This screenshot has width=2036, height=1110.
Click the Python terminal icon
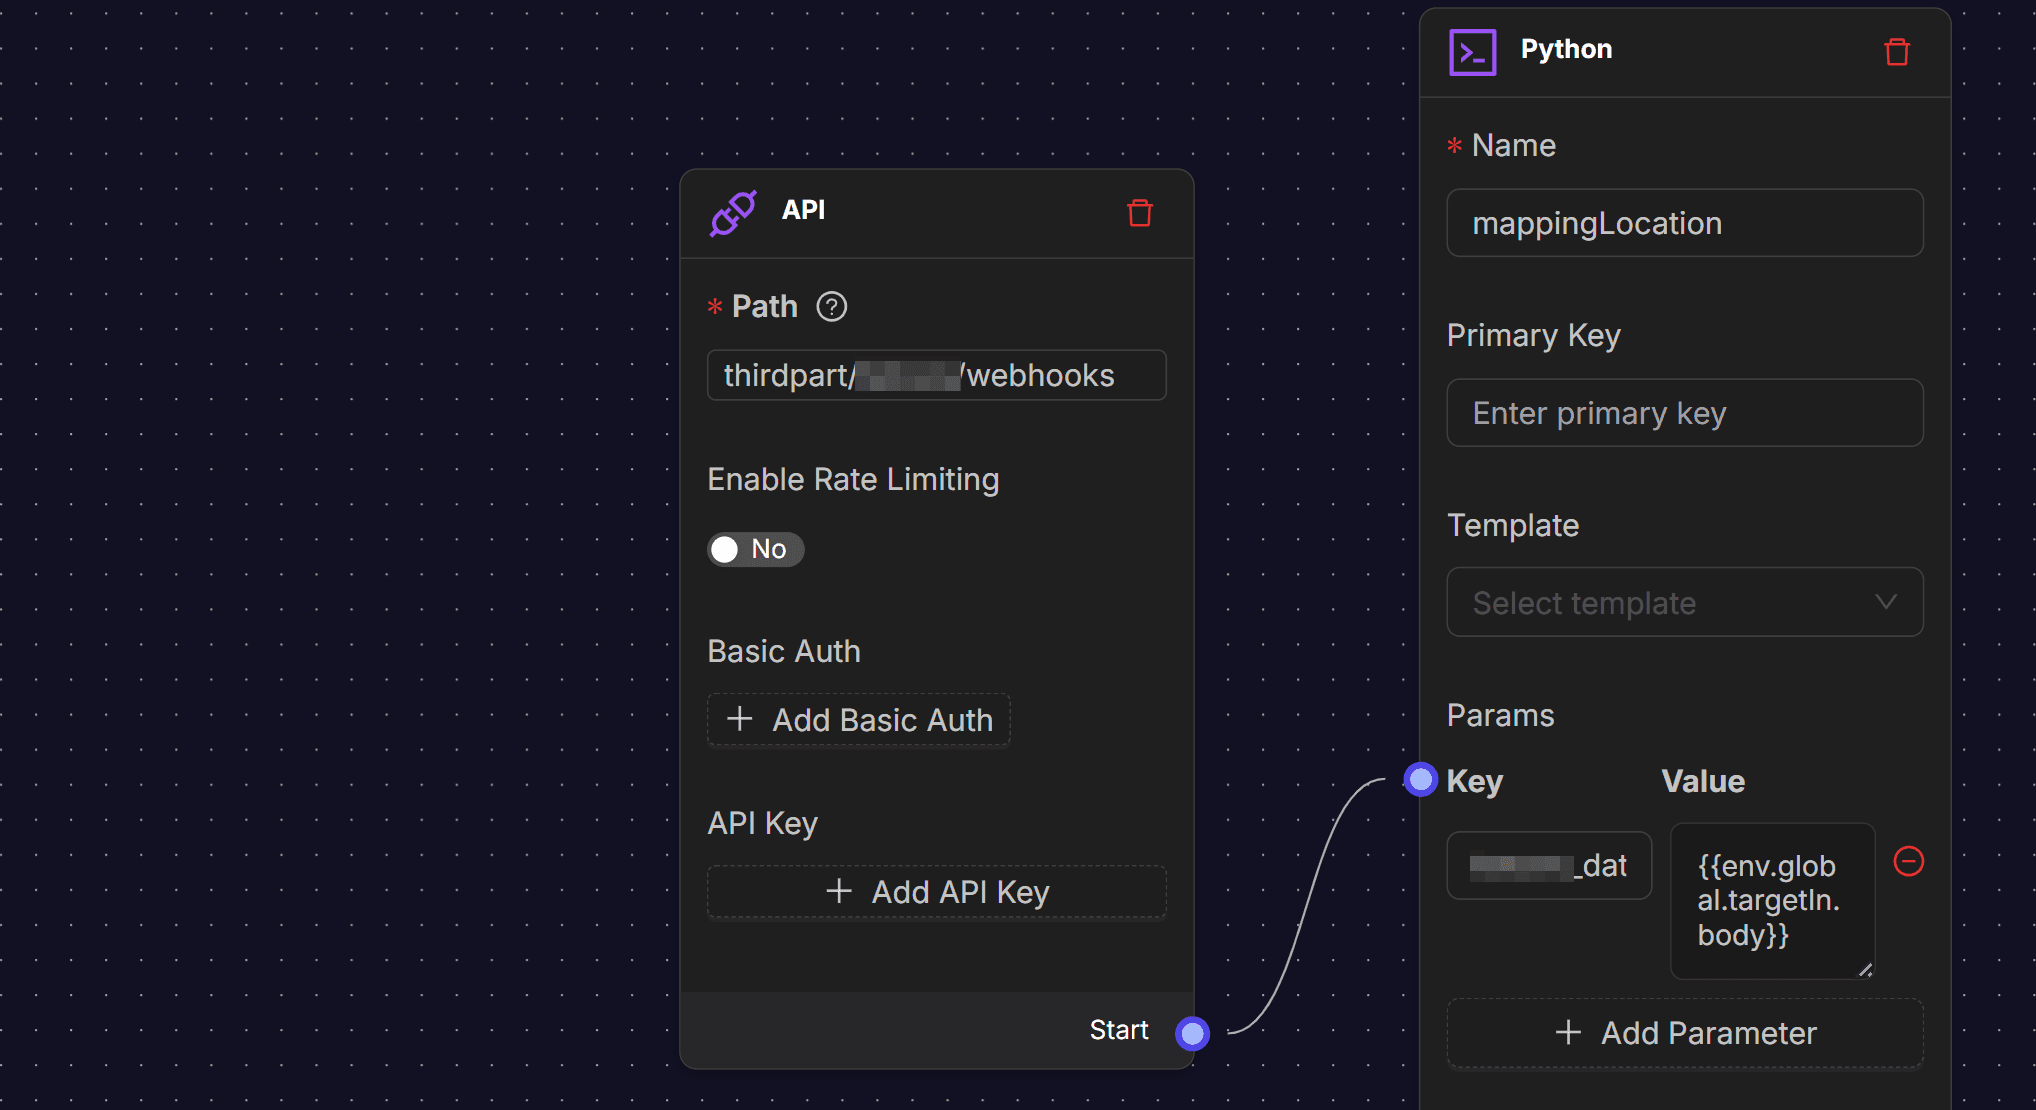pyautogui.click(x=1473, y=52)
